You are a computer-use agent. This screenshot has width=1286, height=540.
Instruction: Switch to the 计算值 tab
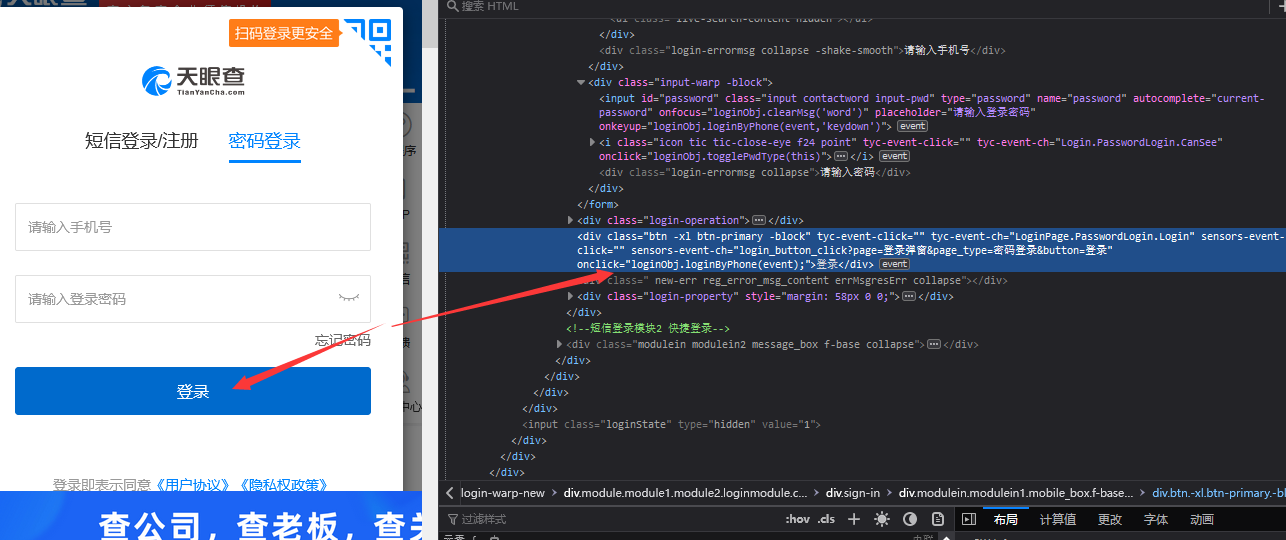coord(1058,520)
